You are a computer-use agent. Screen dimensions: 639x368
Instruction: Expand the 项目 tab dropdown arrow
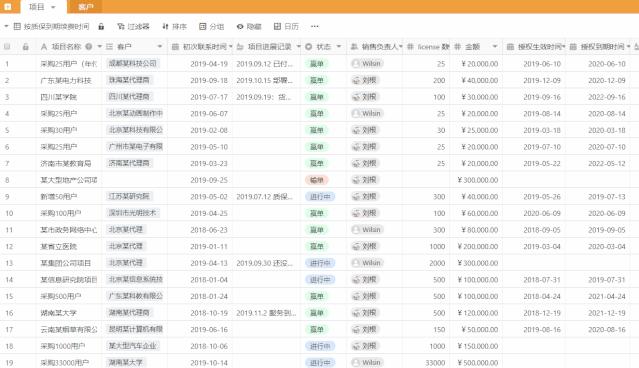tap(53, 7)
